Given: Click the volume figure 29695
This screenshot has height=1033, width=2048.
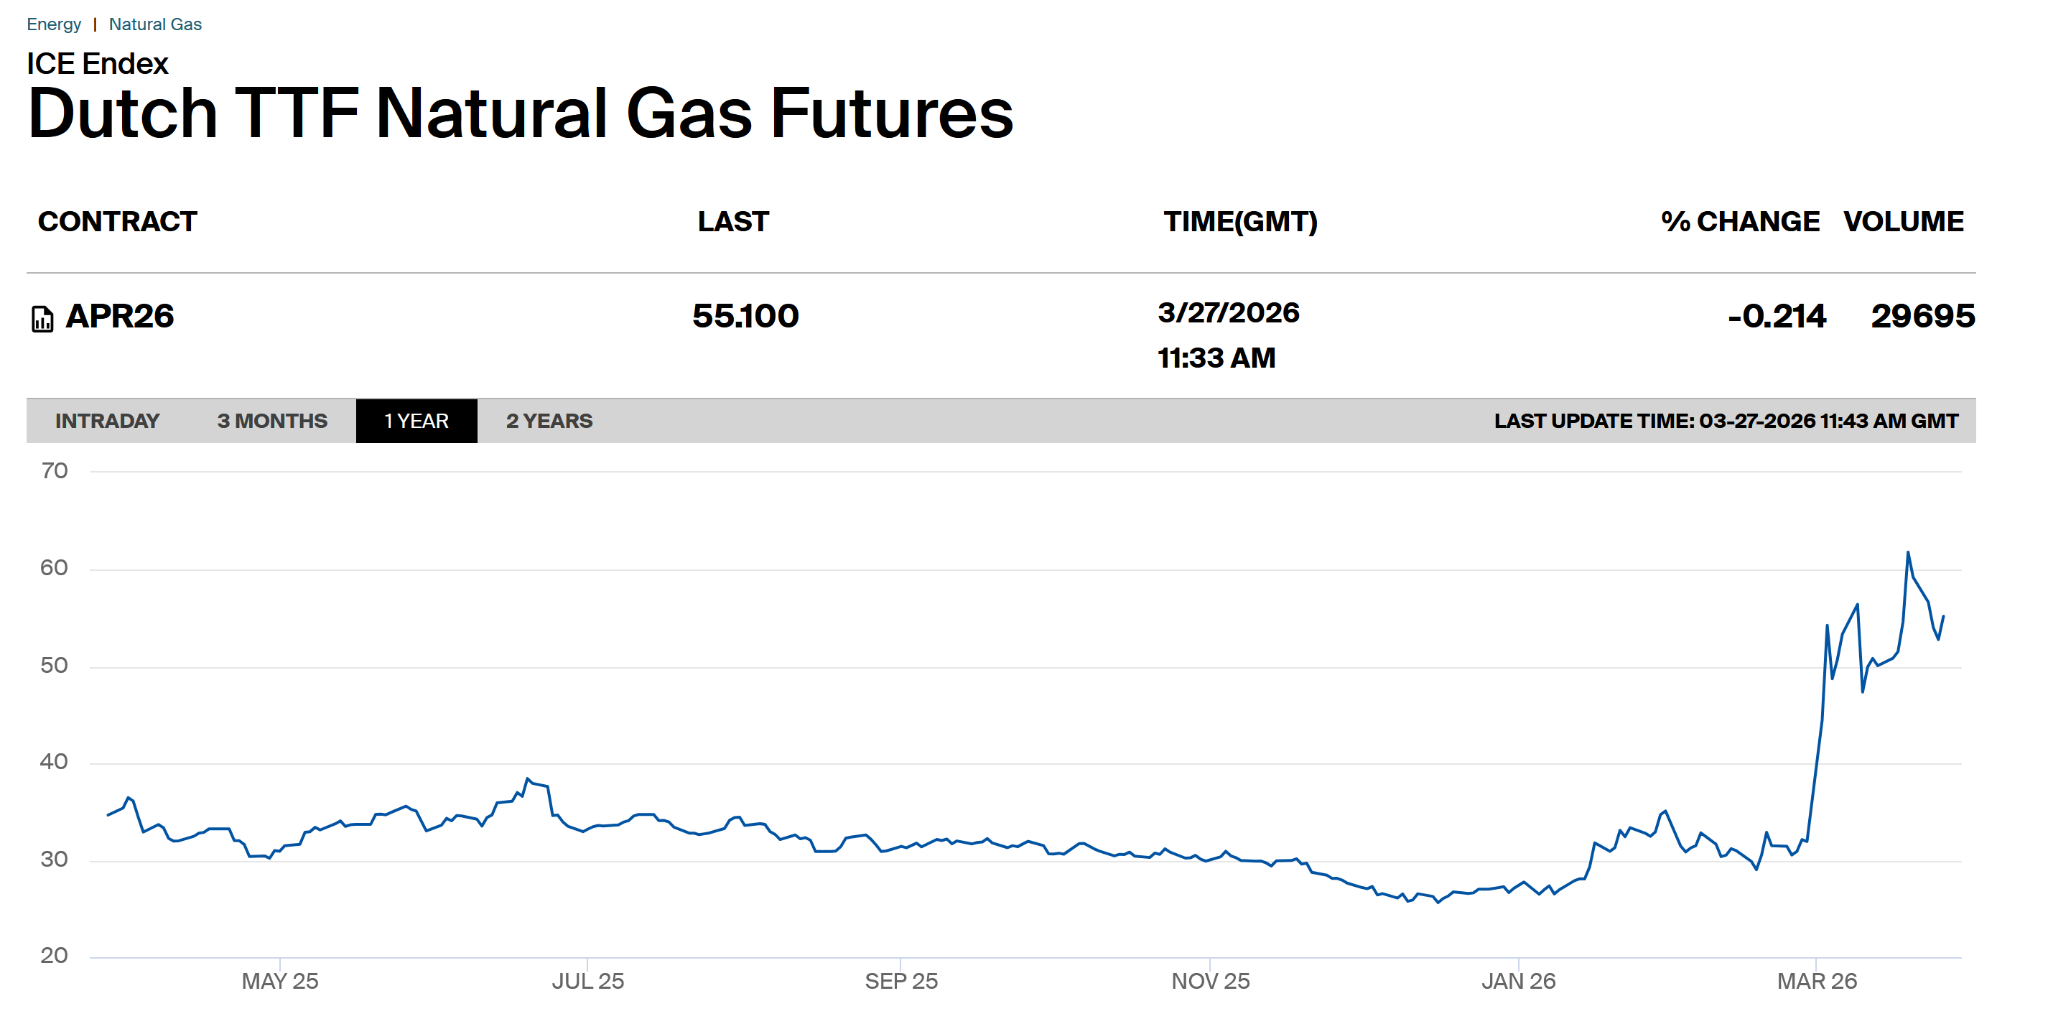Looking at the screenshot, I should click(x=1922, y=316).
